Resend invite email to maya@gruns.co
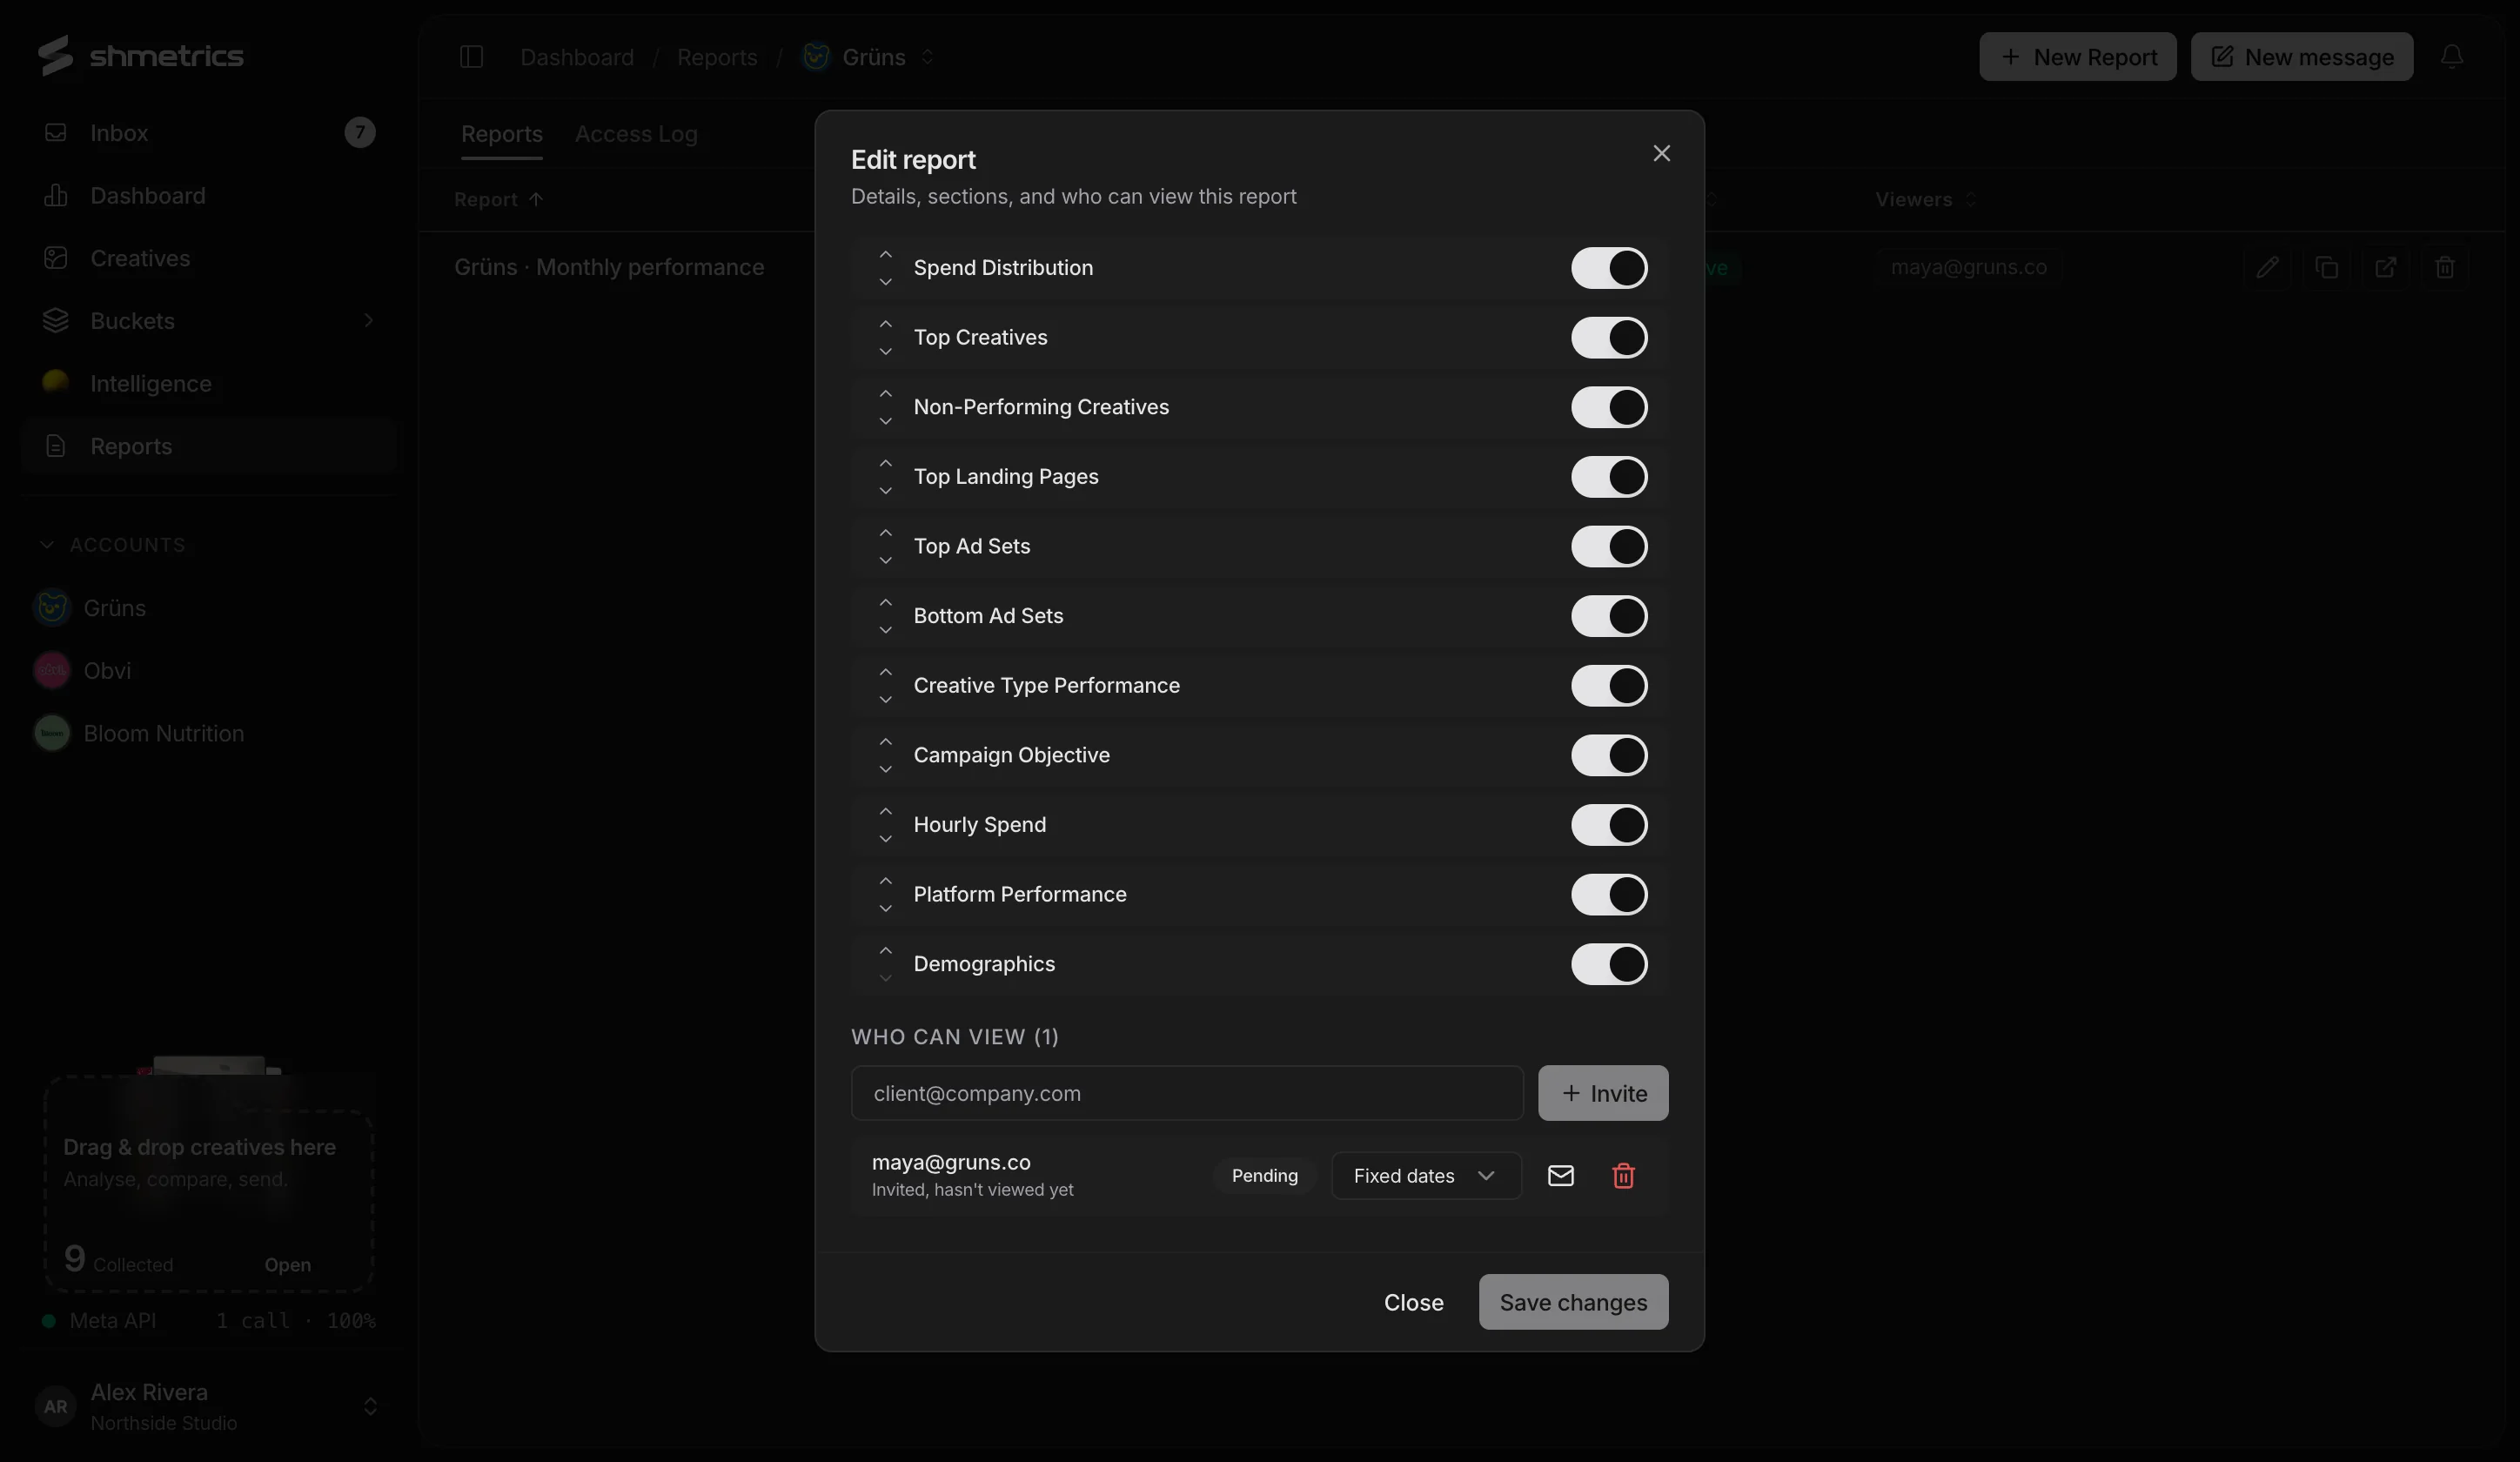Image resolution: width=2520 pixels, height=1462 pixels. (x=1560, y=1176)
